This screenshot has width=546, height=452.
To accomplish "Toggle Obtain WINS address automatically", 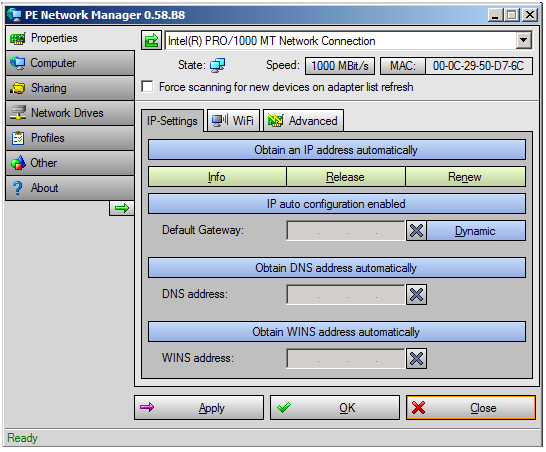I will (x=337, y=332).
